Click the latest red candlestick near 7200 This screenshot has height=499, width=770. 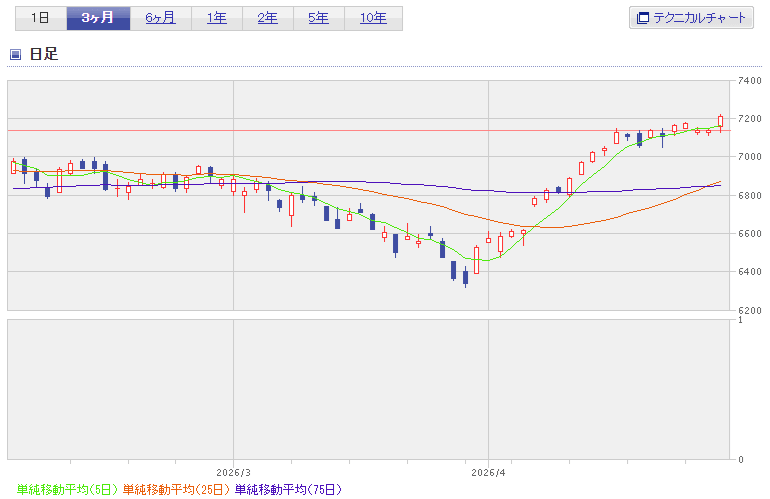click(720, 121)
